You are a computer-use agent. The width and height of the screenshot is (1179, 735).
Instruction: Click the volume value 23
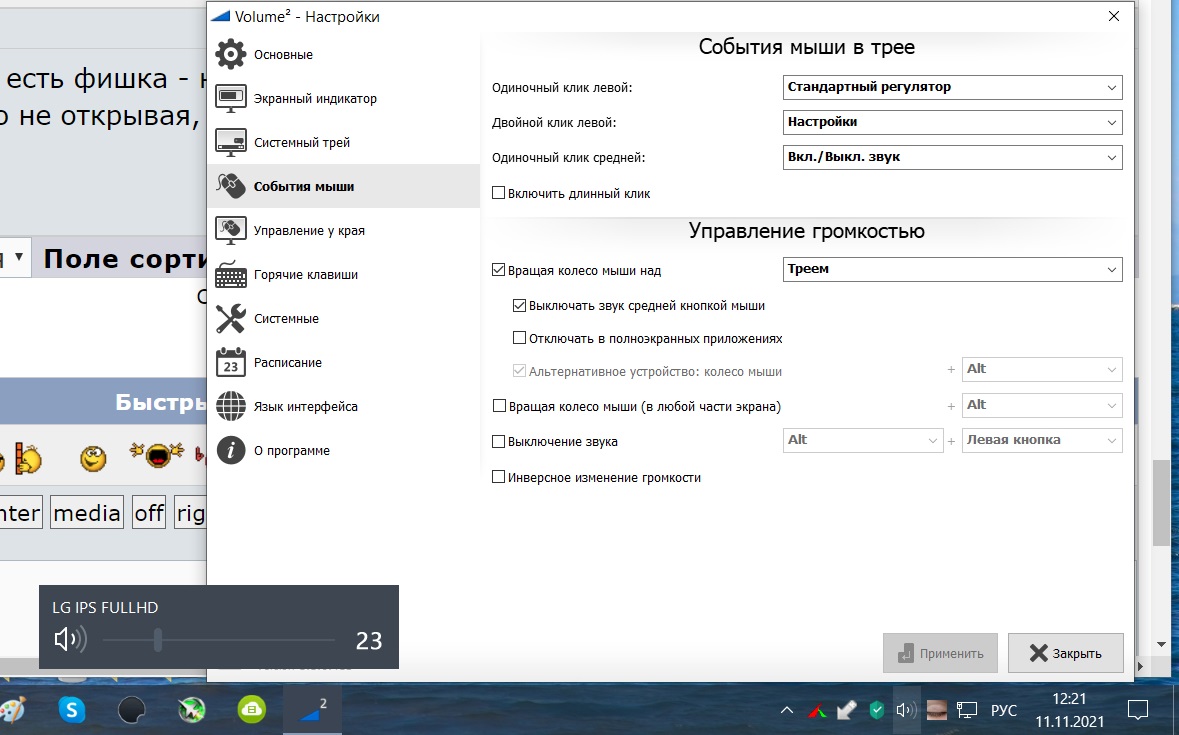coord(368,640)
